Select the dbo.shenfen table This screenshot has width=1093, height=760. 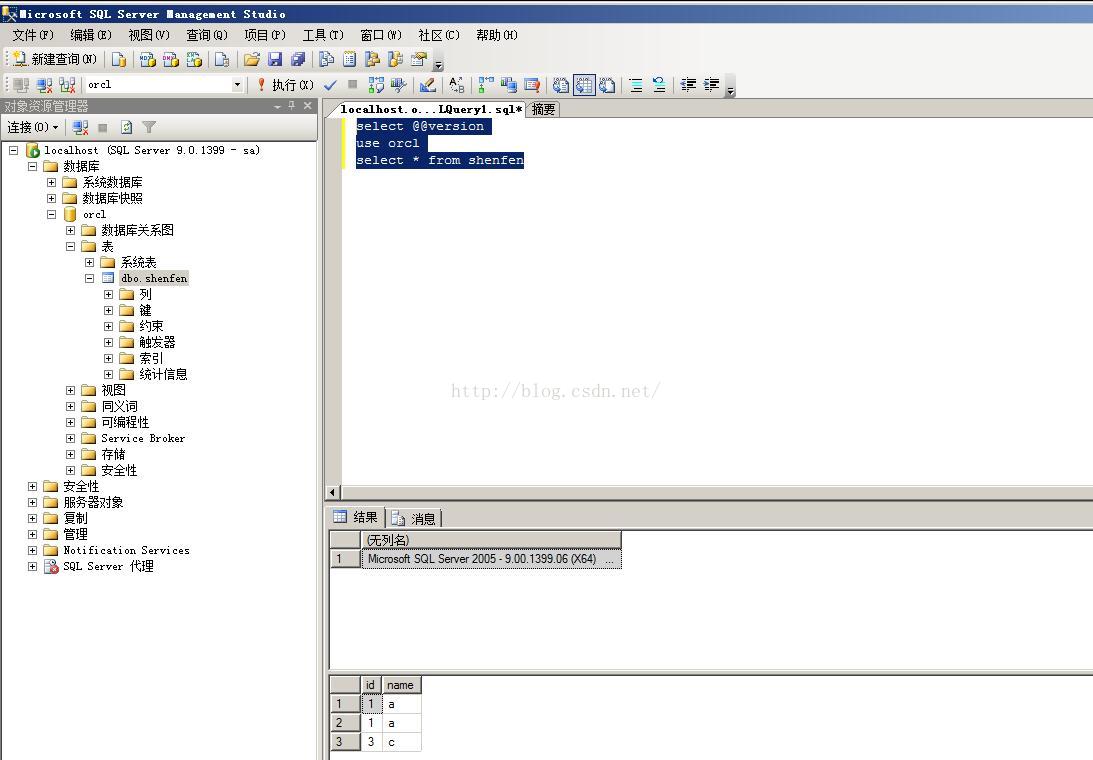point(154,278)
